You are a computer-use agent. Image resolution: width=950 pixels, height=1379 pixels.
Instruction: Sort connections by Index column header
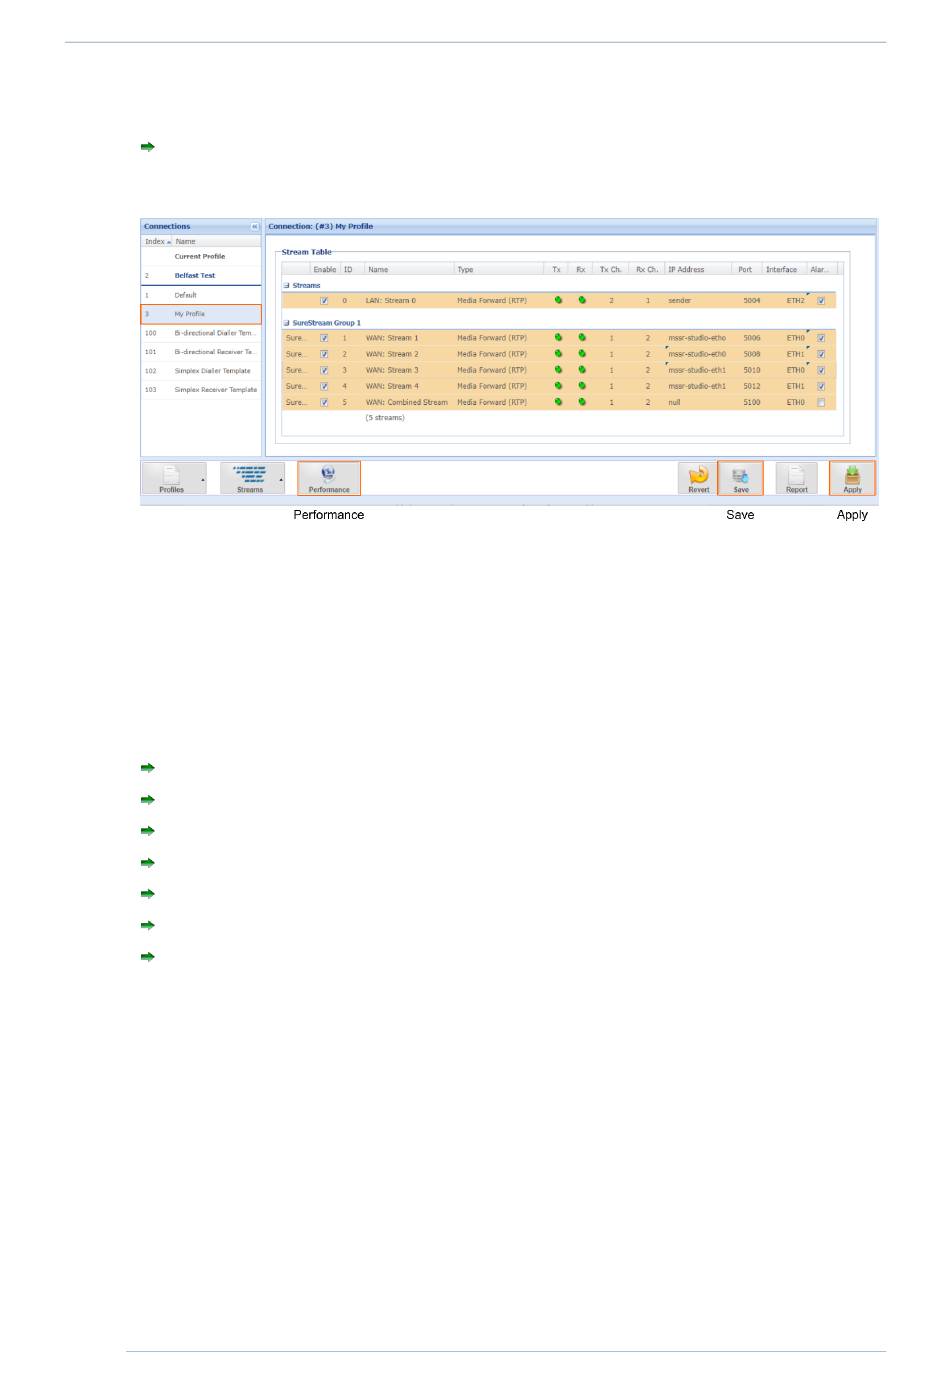157,241
